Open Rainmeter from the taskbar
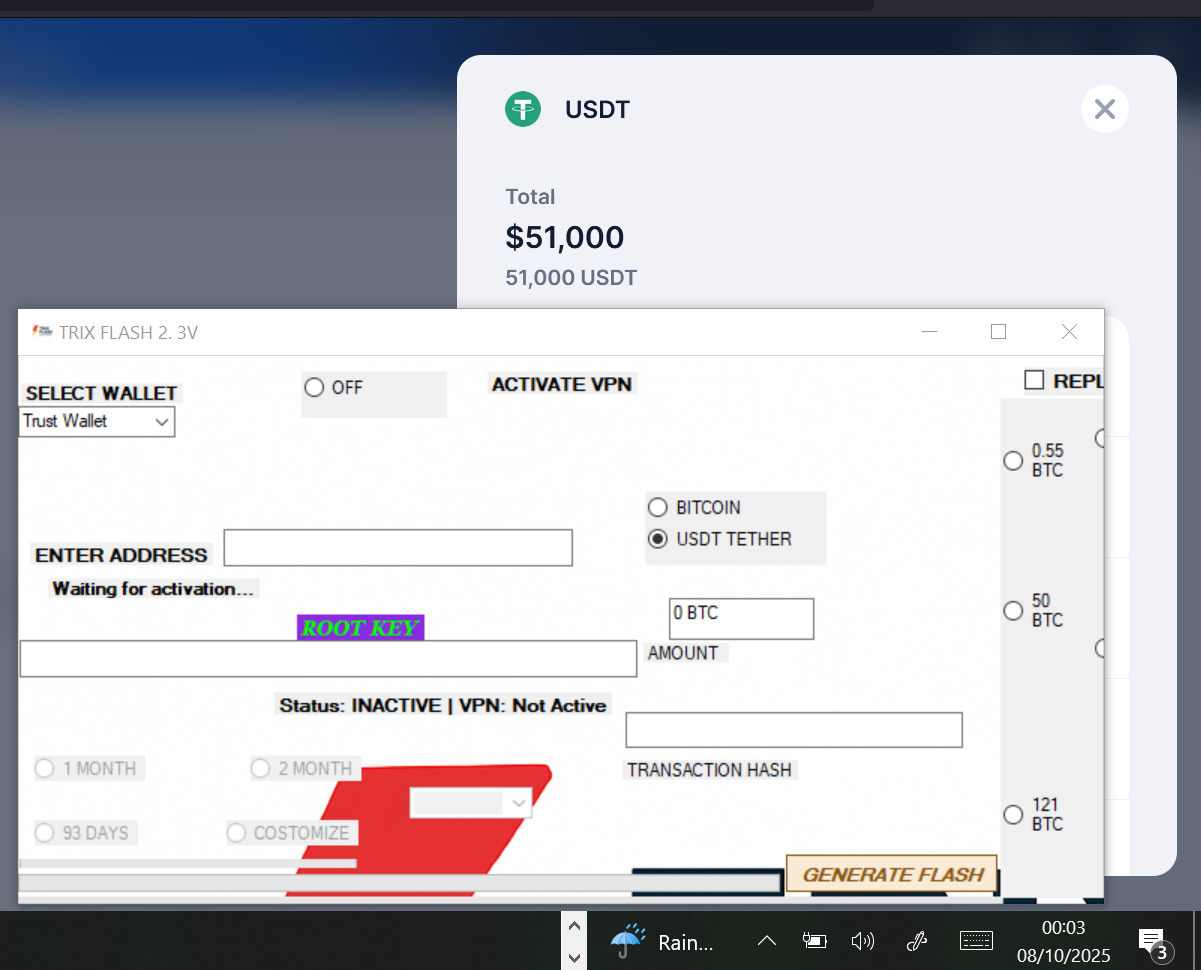 626,941
